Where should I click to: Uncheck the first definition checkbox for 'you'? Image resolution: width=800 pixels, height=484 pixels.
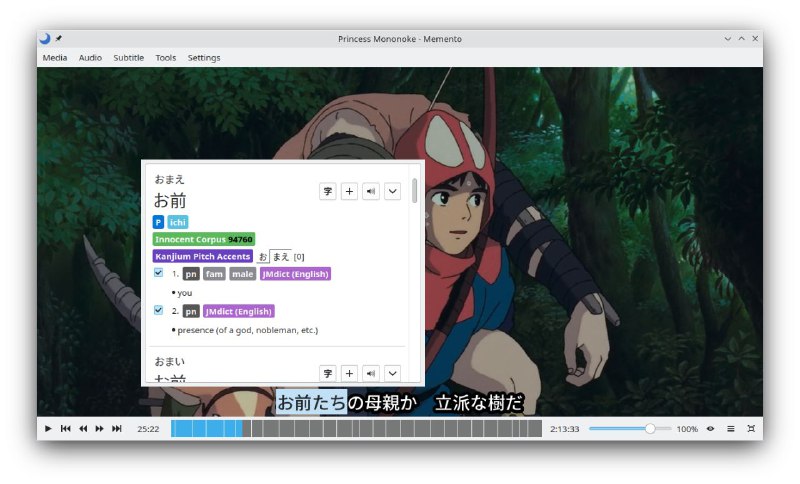(x=159, y=273)
